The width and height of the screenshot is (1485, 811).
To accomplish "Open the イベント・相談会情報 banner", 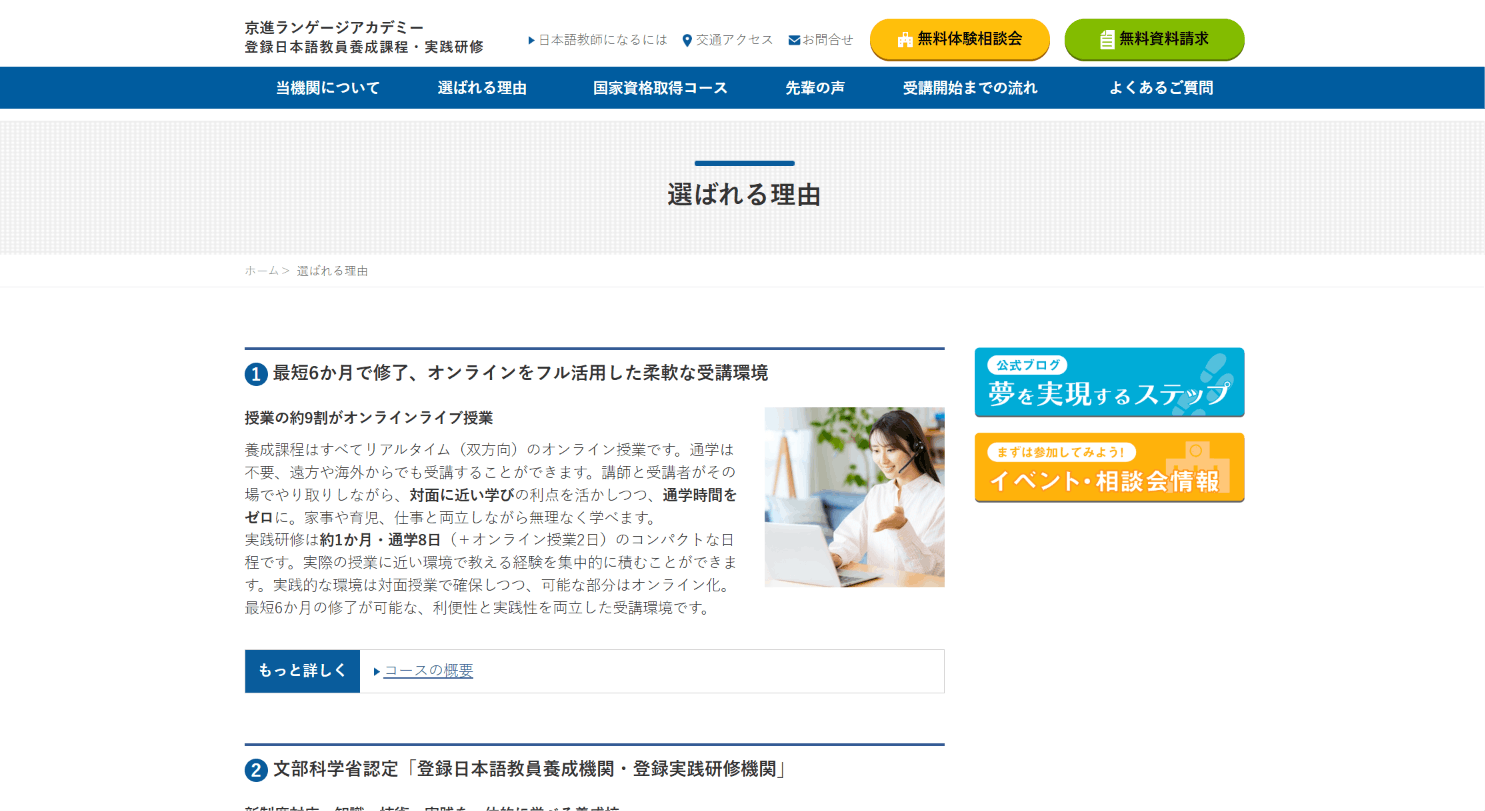I will [1110, 467].
